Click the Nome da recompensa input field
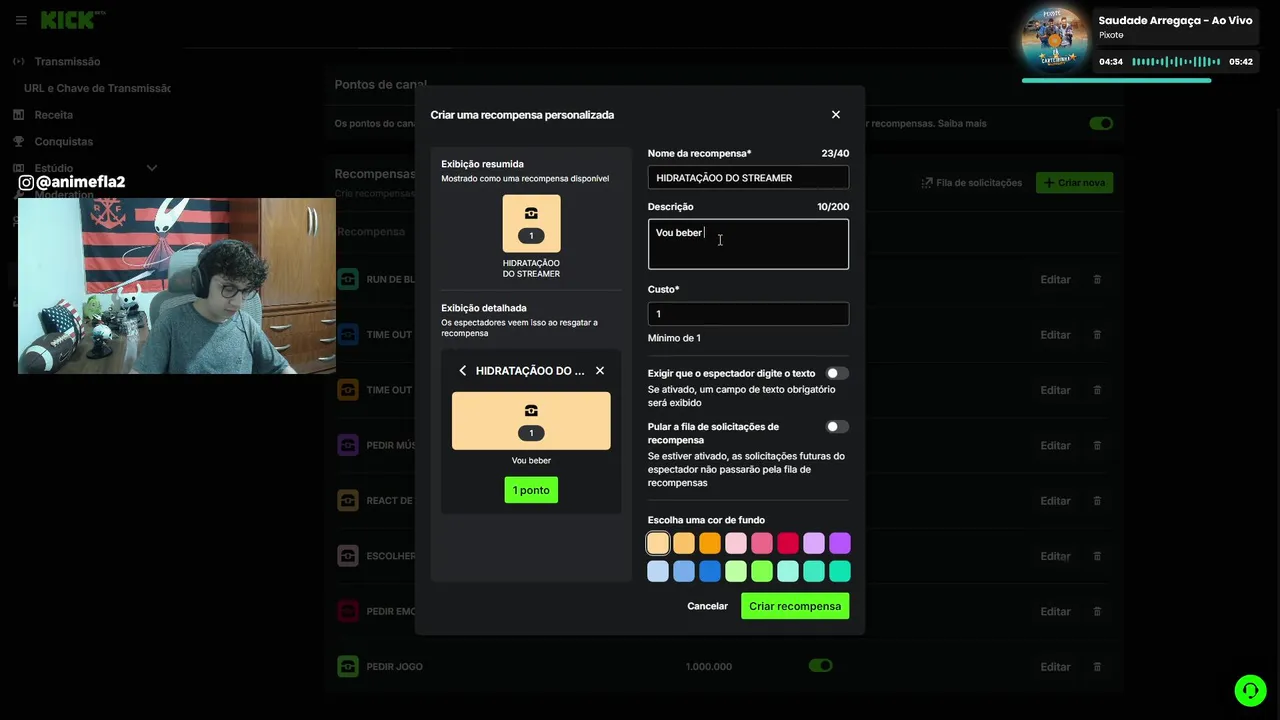This screenshot has height=720, width=1280. pyautogui.click(x=748, y=178)
